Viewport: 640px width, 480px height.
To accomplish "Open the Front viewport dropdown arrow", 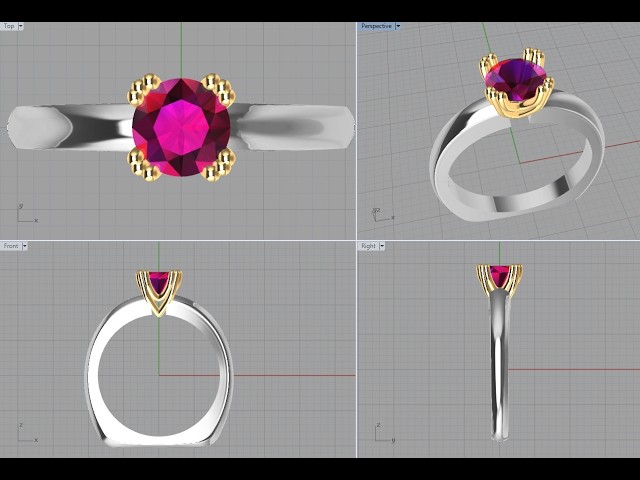I will click(x=24, y=246).
